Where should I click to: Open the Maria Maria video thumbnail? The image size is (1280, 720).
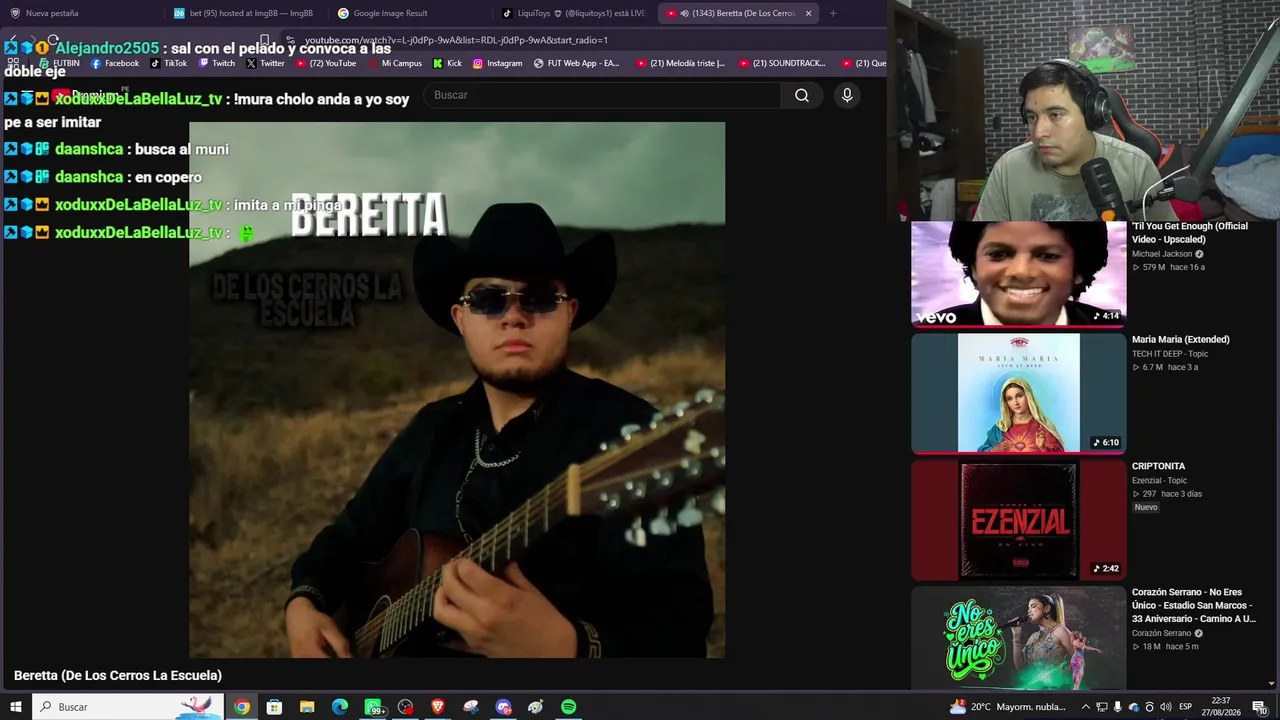coord(1018,393)
